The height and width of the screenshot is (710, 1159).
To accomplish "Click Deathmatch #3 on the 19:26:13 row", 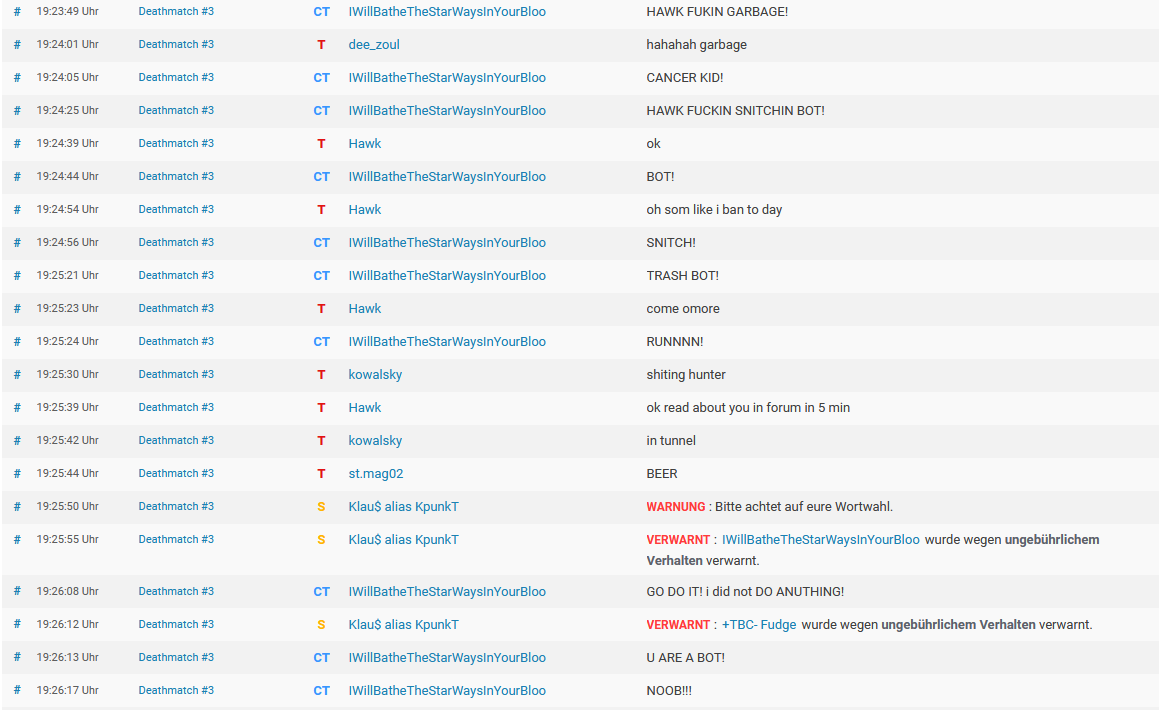I will (x=176, y=658).
